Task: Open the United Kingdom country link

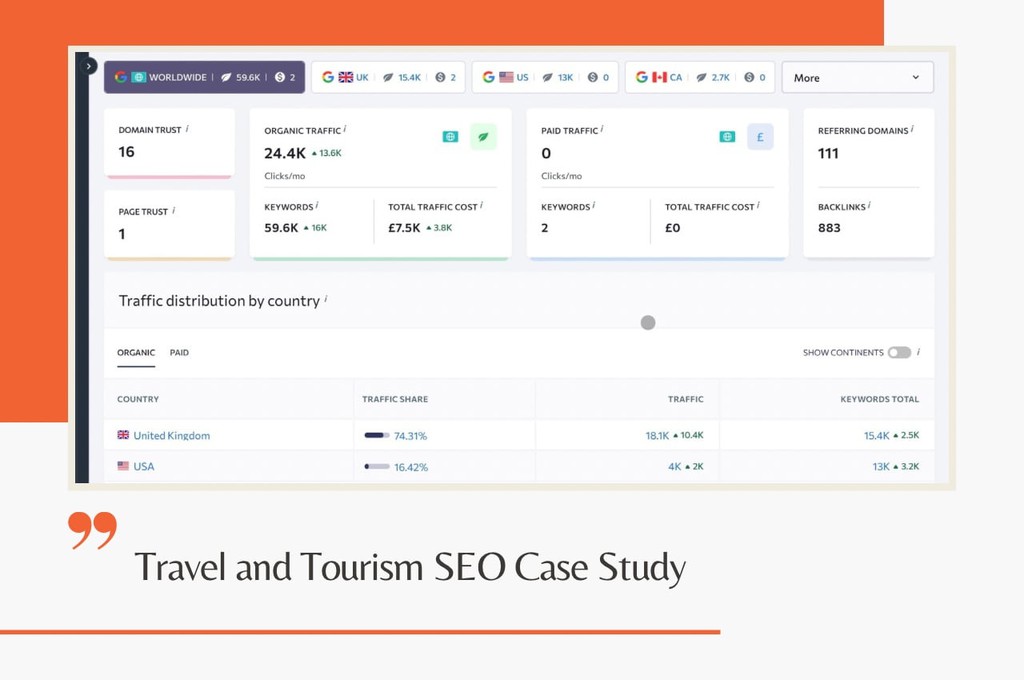Action: point(172,436)
